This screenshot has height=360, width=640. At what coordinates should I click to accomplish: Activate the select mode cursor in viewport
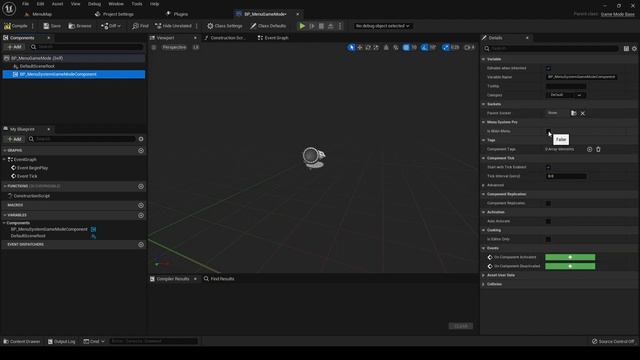351,47
